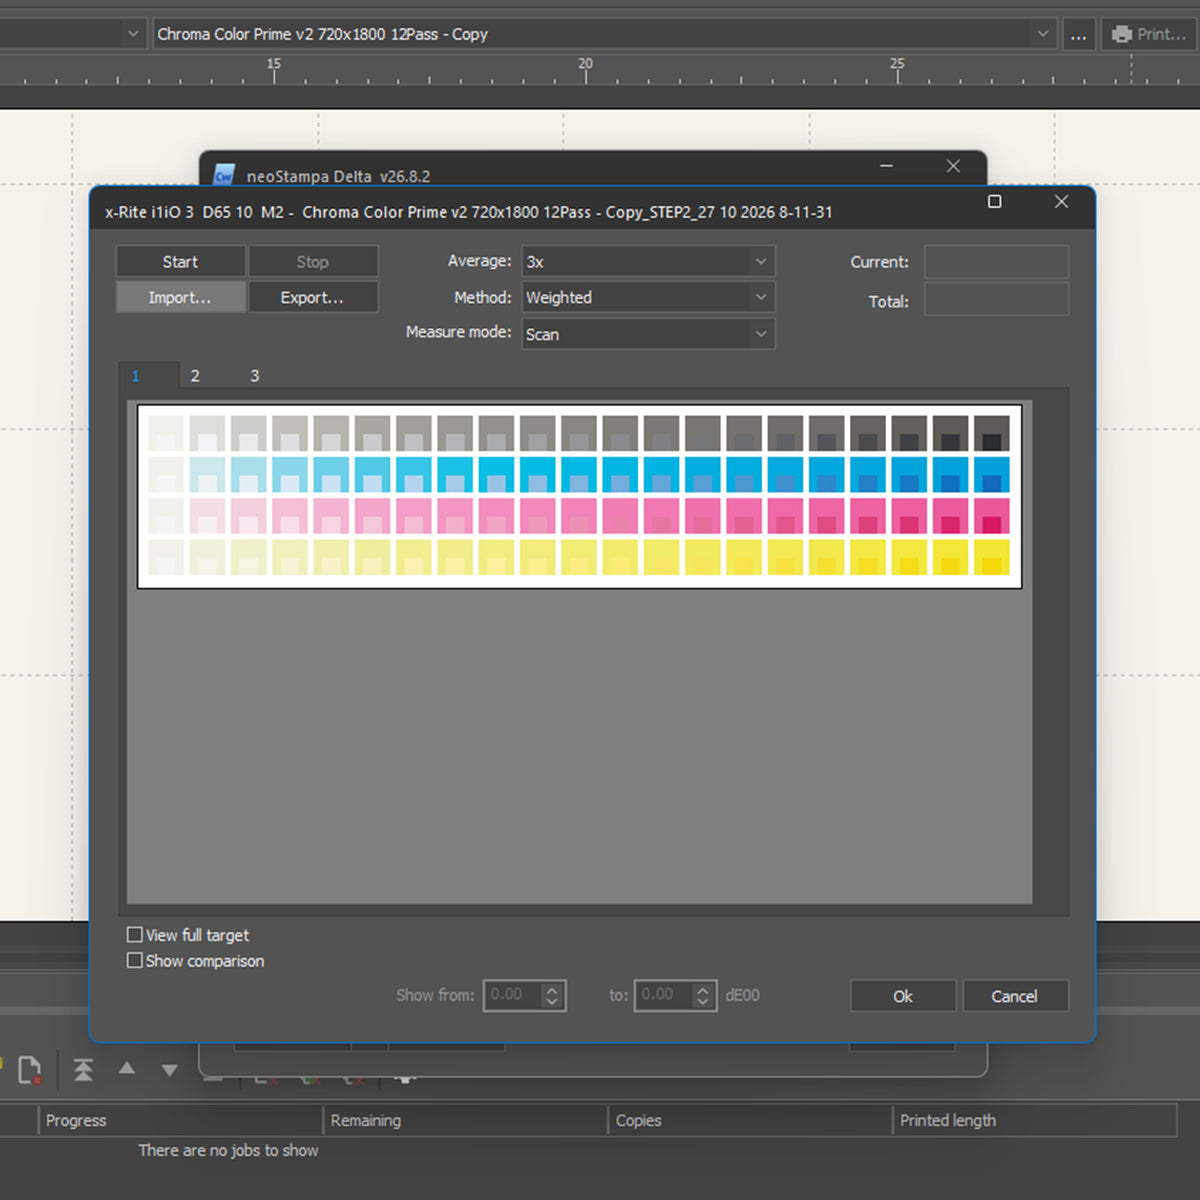Image resolution: width=1200 pixels, height=1200 pixels.
Task: Close the x-Rite i1iO measurement dialog
Action: 1061,201
